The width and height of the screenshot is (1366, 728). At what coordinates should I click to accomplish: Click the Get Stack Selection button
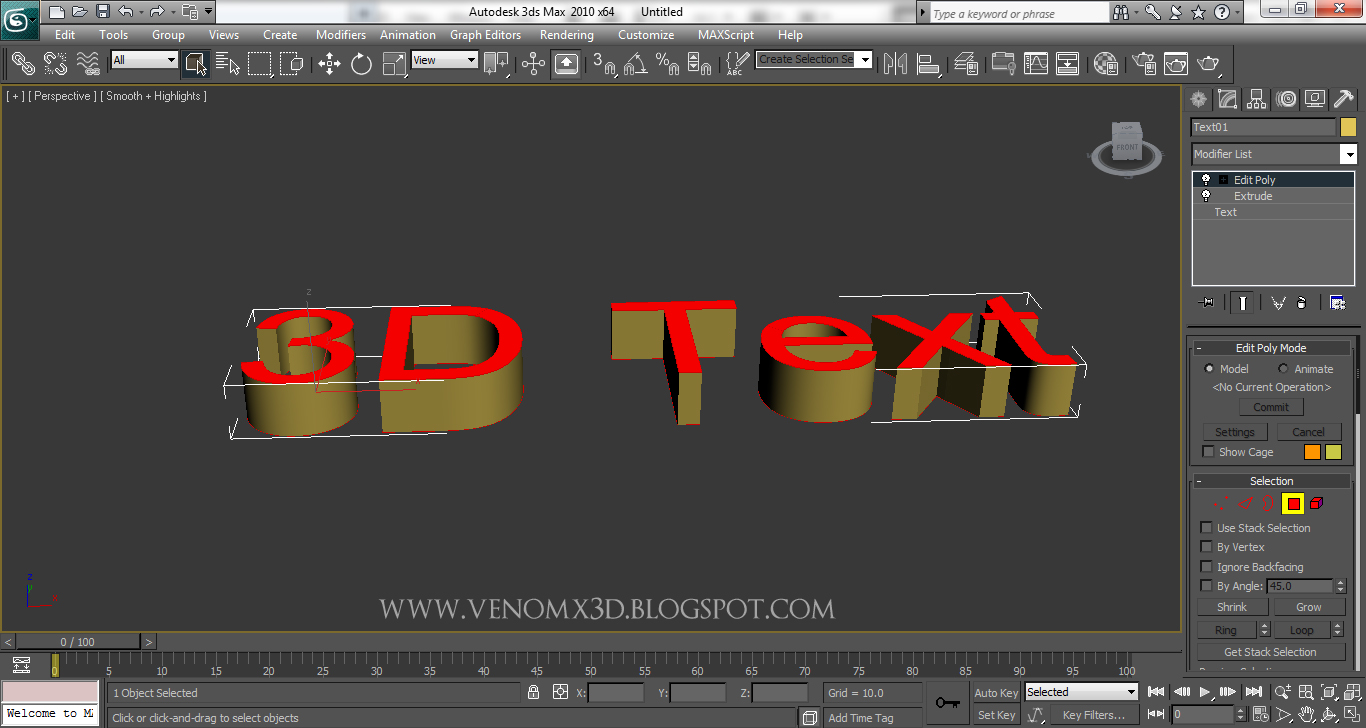1270,651
